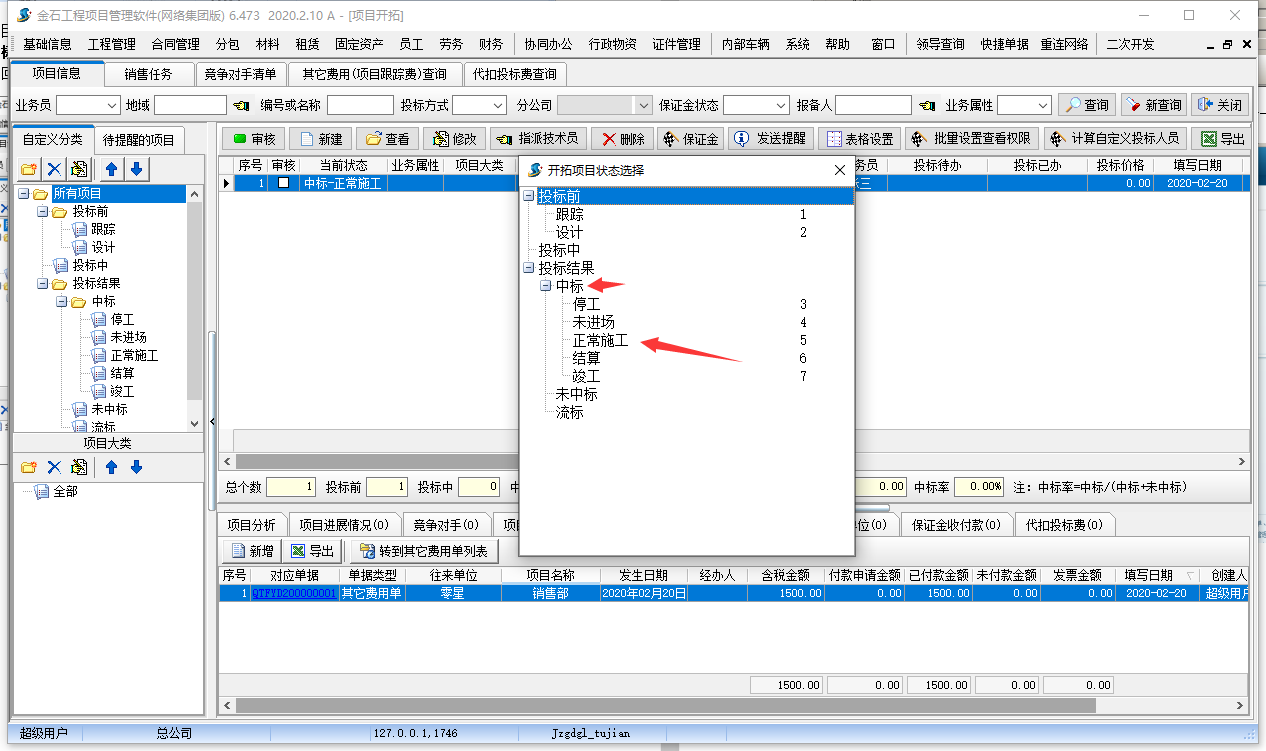The width and height of the screenshot is (1266, 751).
Task: Collapse the 中标 node in status dialog
Action: [x=546, y=286]
